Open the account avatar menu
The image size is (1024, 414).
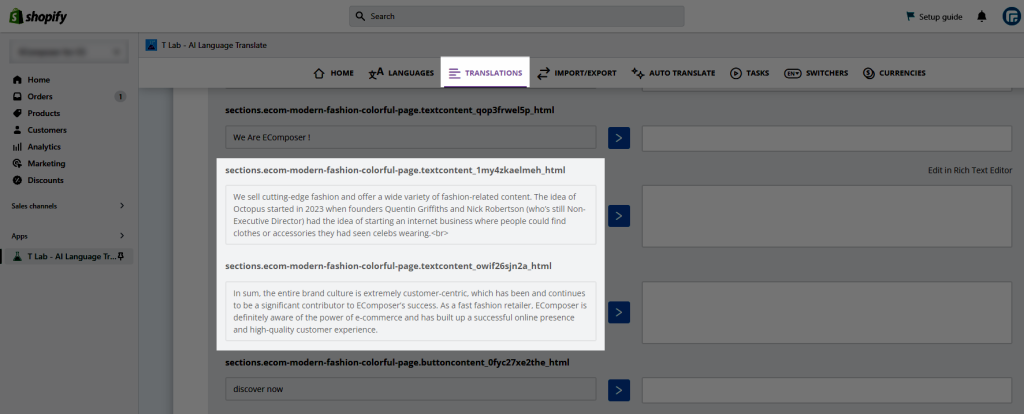point(1012,16)
